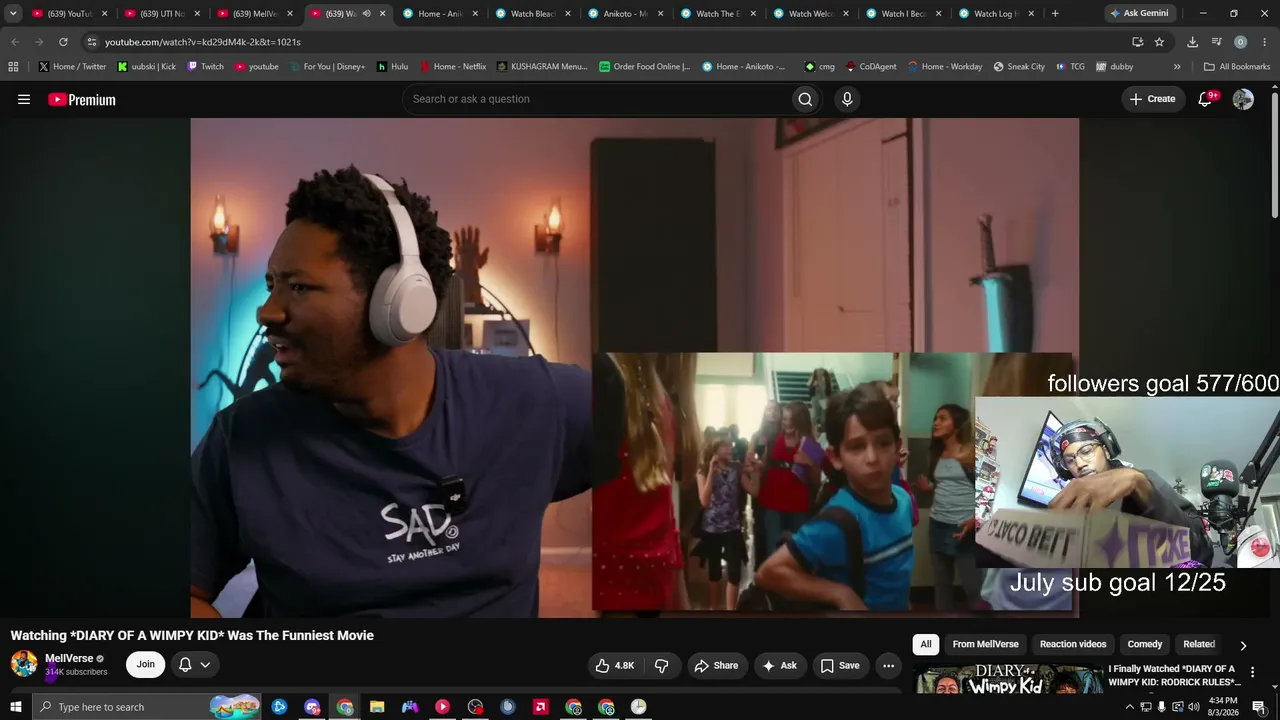Show hidden system tray icons
The height and width of the screenshot is (720, 1280).
[x=1130, y=707]
